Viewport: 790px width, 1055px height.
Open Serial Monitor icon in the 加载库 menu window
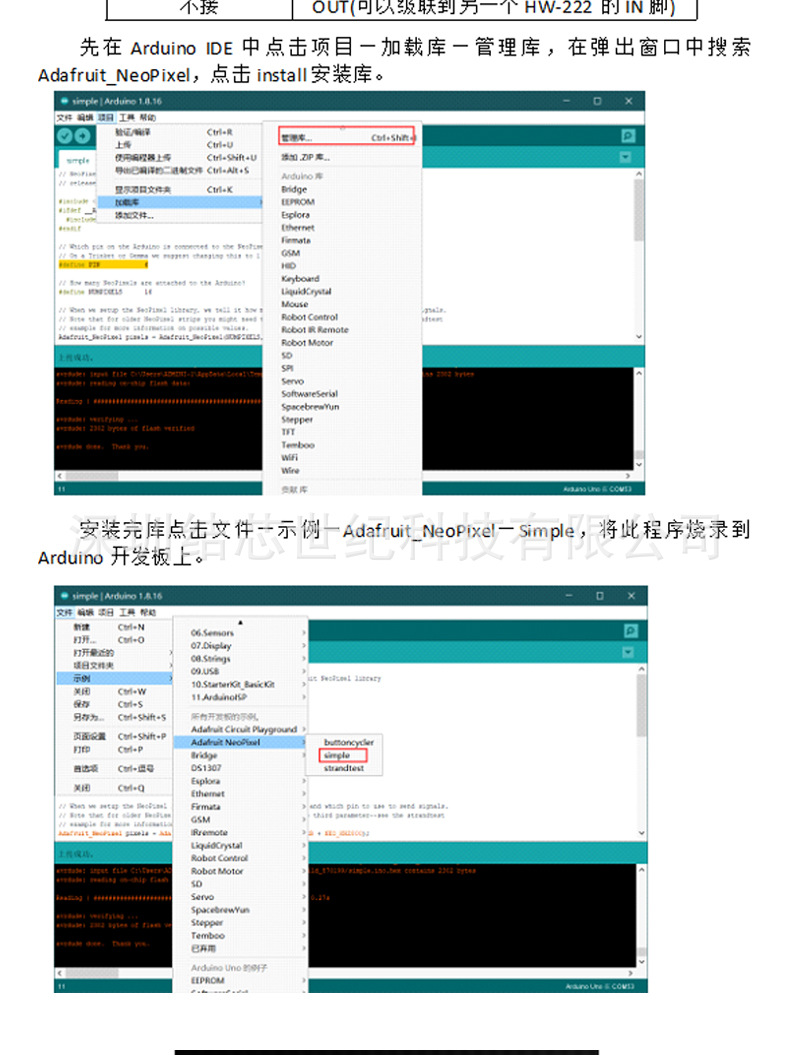coord(628,136)
